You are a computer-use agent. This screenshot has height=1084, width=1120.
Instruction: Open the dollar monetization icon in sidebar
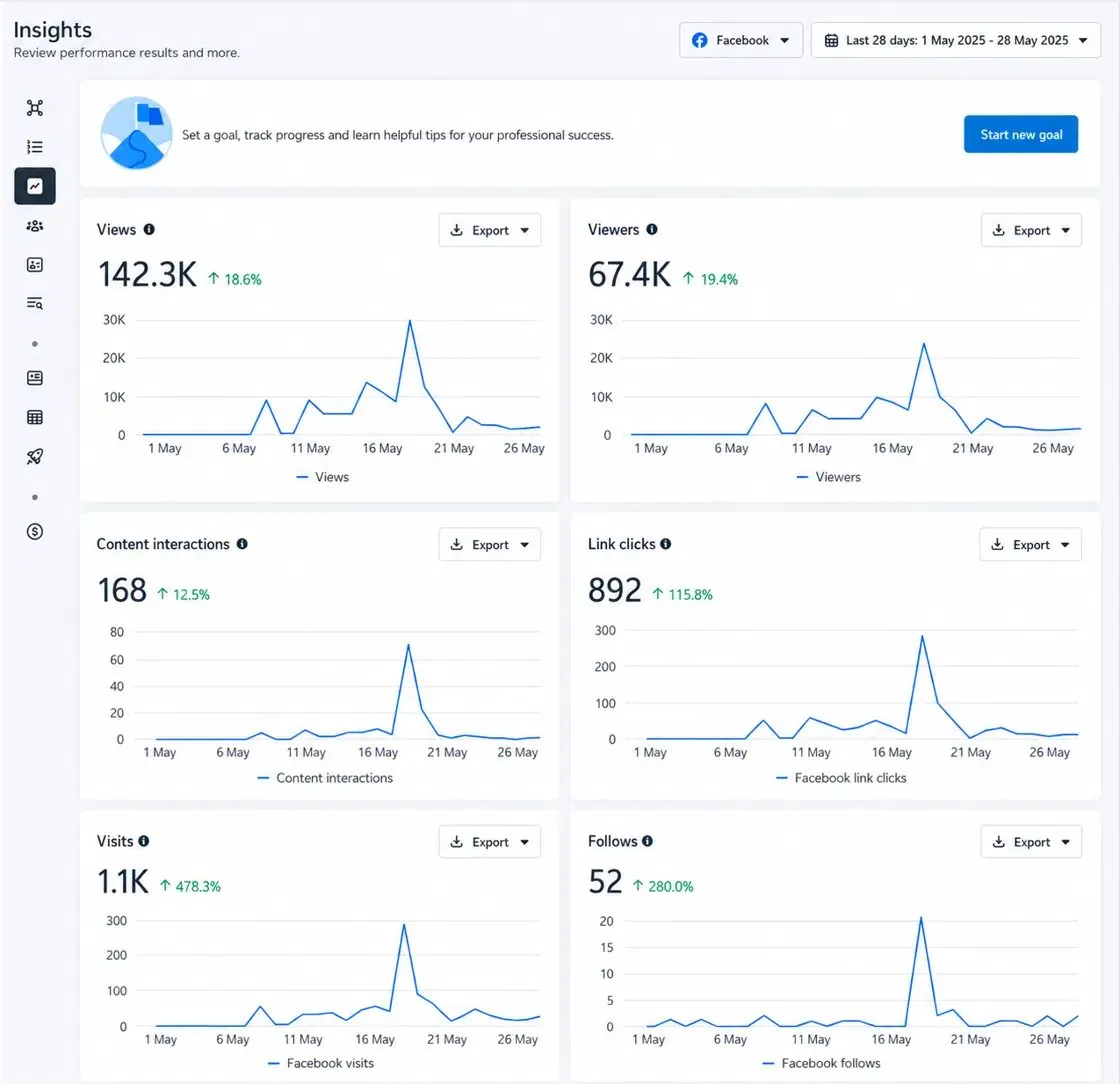pyautogui.click(x=34, y=531)
